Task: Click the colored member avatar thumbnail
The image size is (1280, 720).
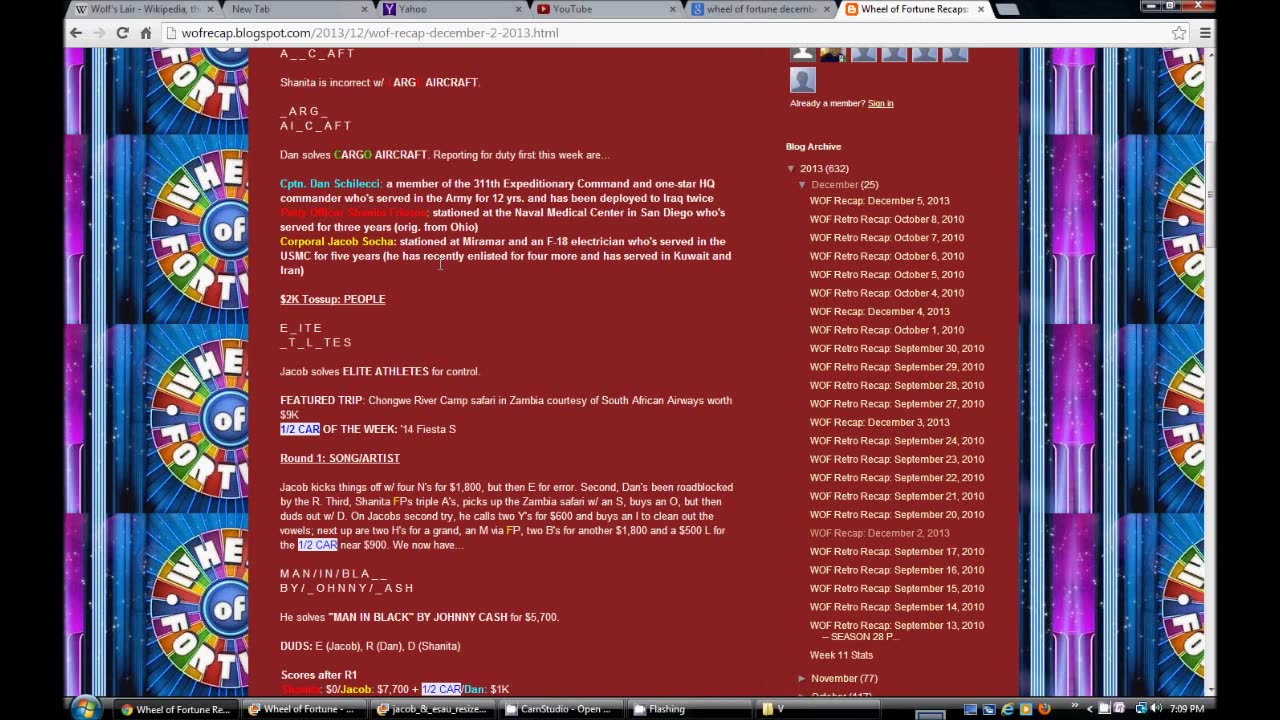Action: [x=833, y=54]
